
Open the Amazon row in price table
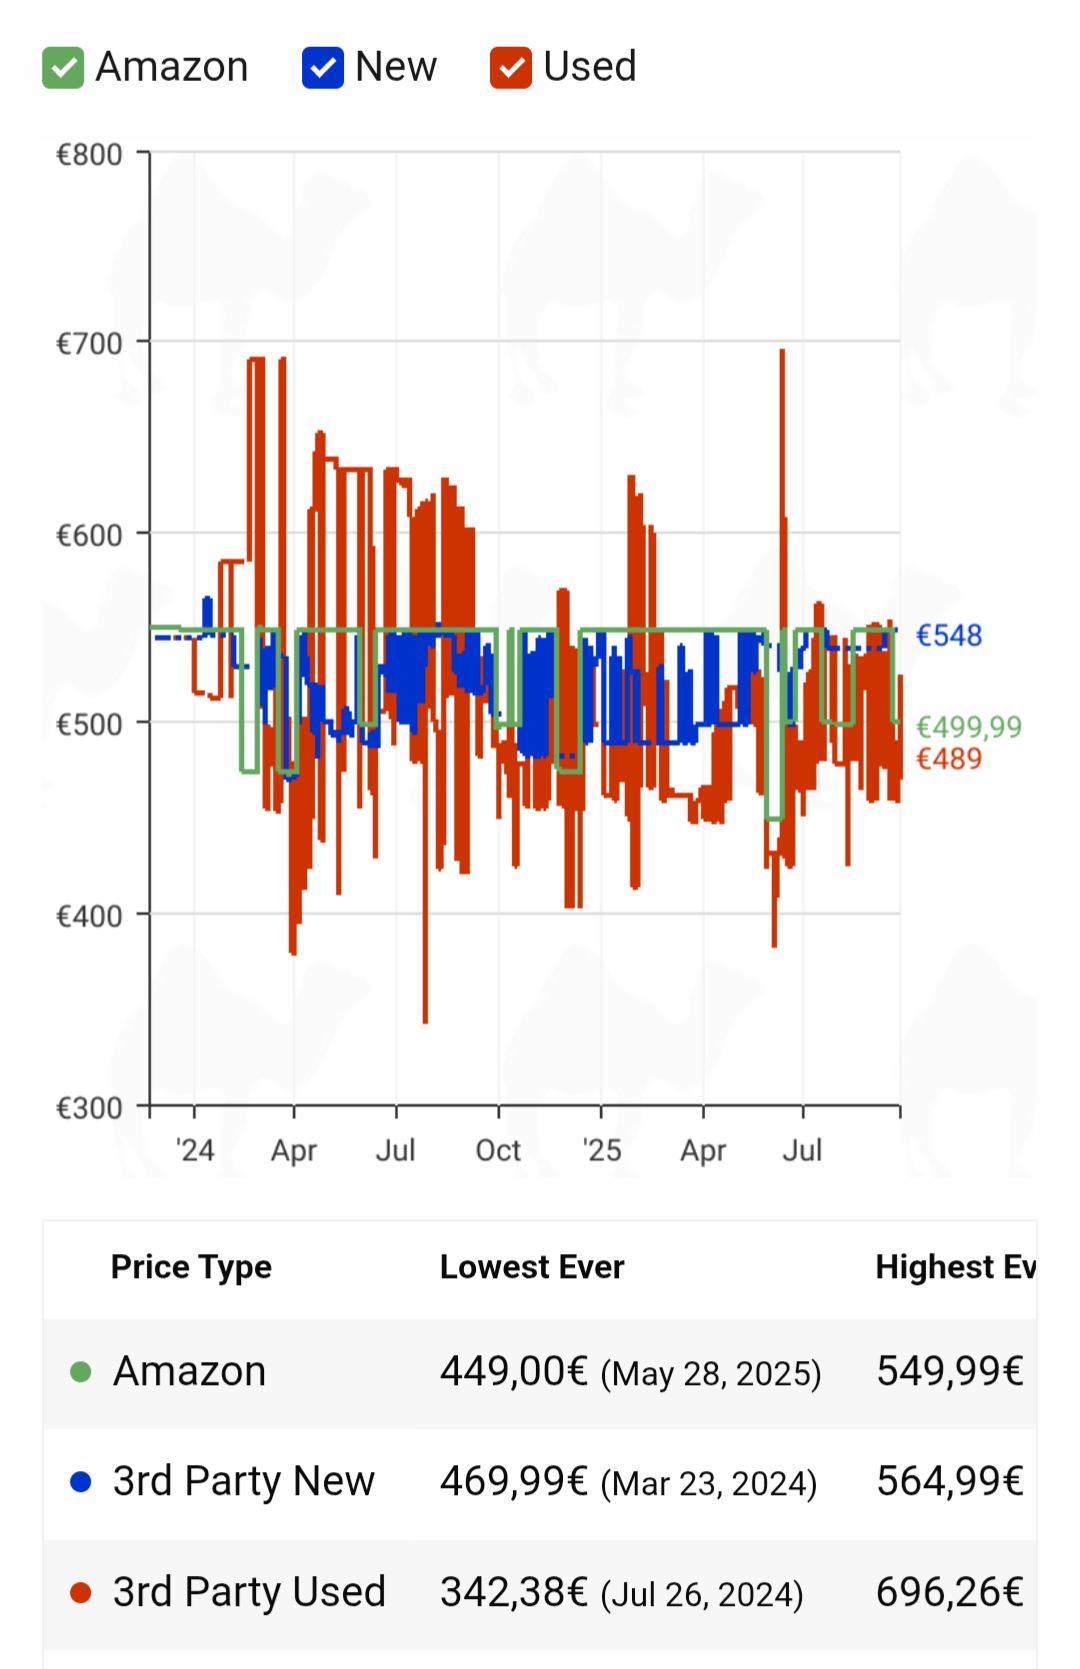(190, 1371)
